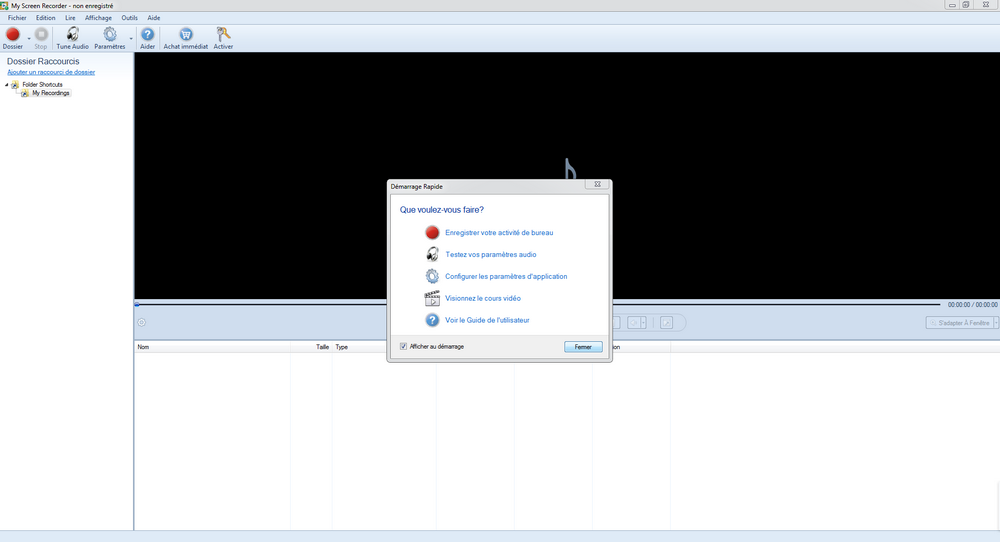This screenshot has width=1000, height=542.
Task: Open the Lire menu
Action: point(70,18)
